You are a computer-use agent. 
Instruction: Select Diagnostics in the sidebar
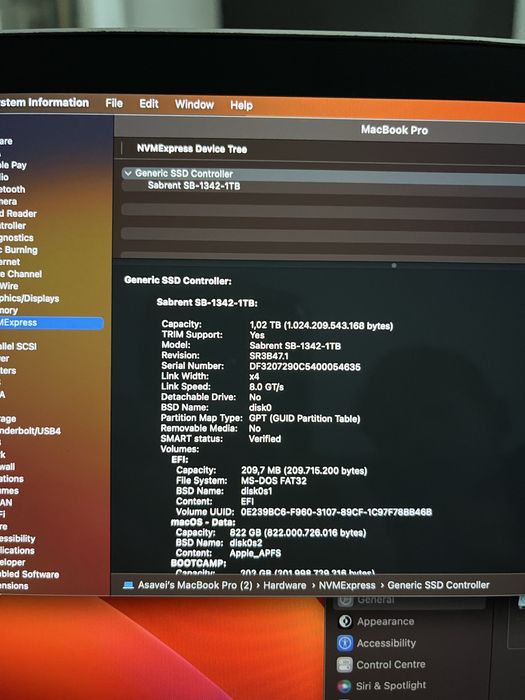tap(17, 238)
